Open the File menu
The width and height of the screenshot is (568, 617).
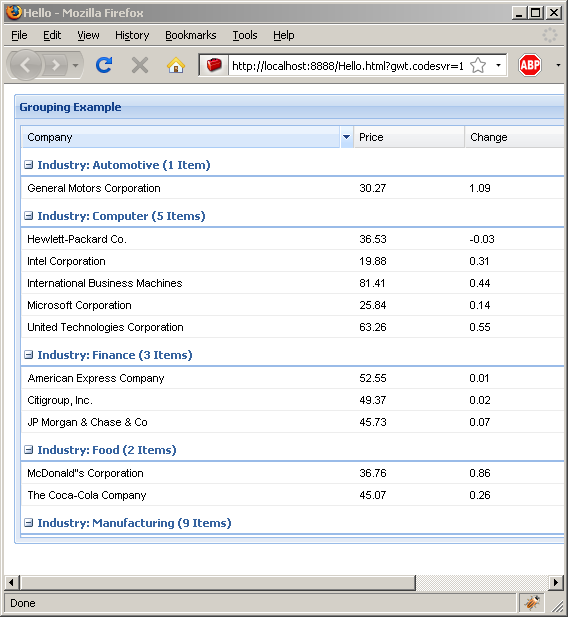[19, 35]
